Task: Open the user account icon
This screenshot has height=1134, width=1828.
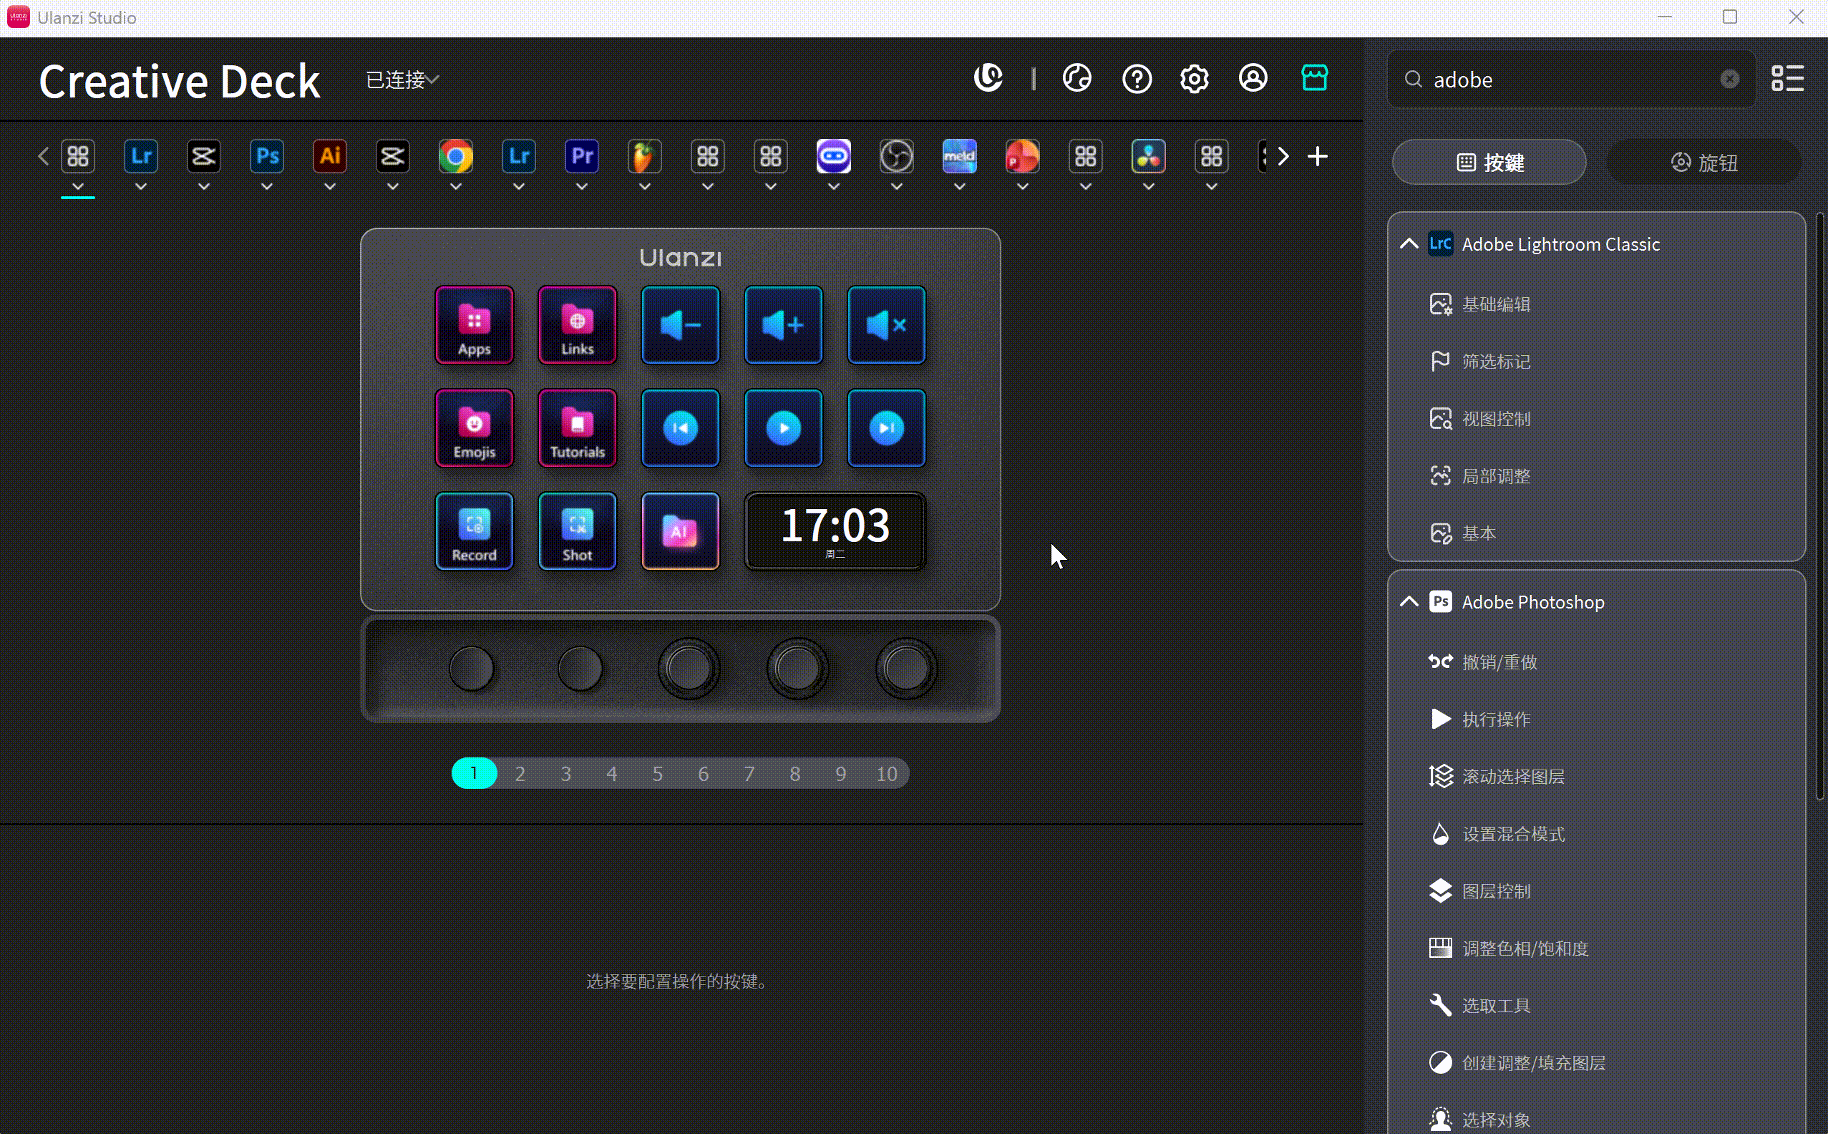Action: point(1253,78)
